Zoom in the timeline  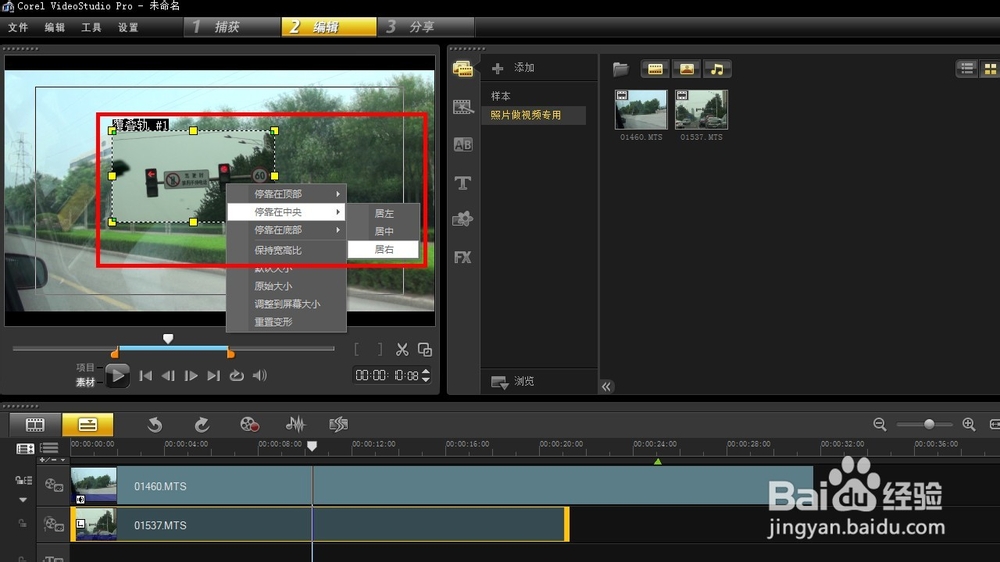tap(969, 424)
